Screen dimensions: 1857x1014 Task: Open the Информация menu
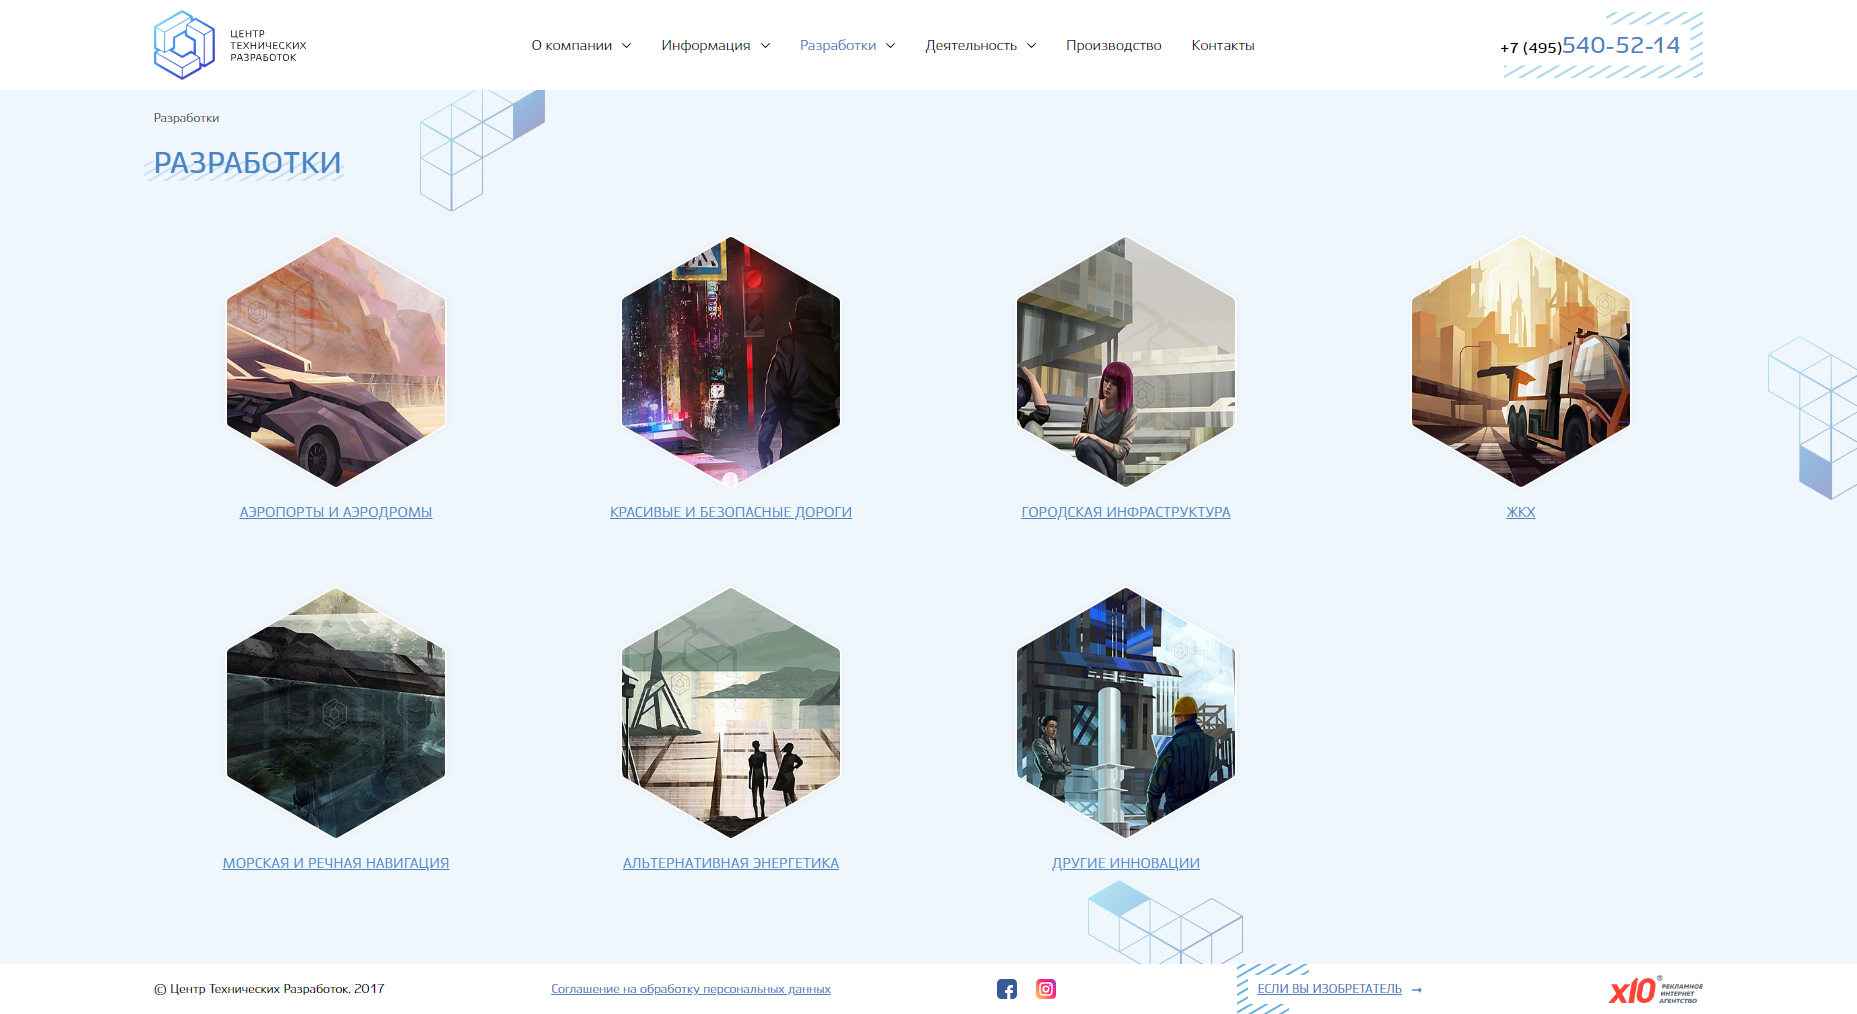click(x=706, y=45)
